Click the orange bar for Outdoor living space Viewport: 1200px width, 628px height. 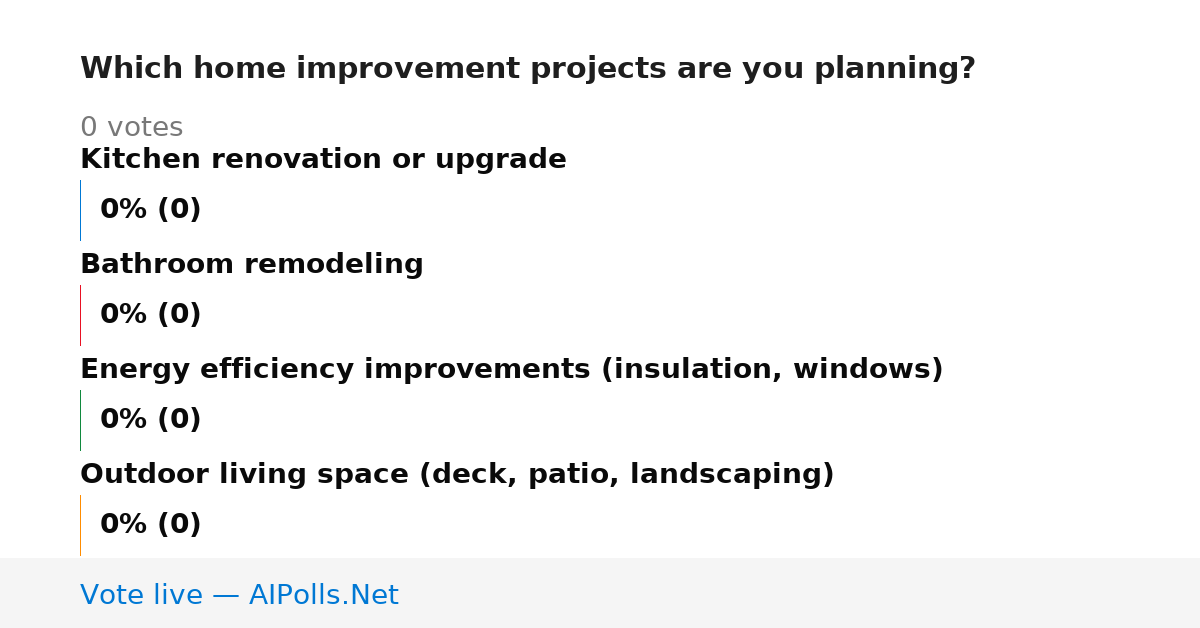point(80,525)
